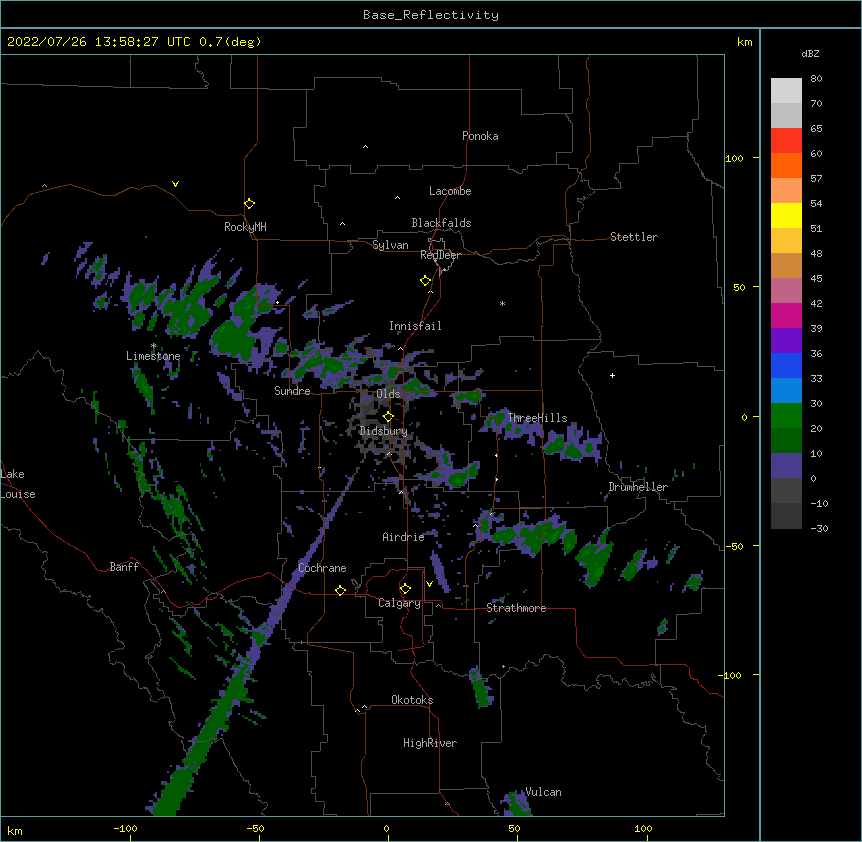Image resolution: width=862 pixels, height=842 pixels.
Task: Click the km unit label at top right
Action: coord(744,42)
